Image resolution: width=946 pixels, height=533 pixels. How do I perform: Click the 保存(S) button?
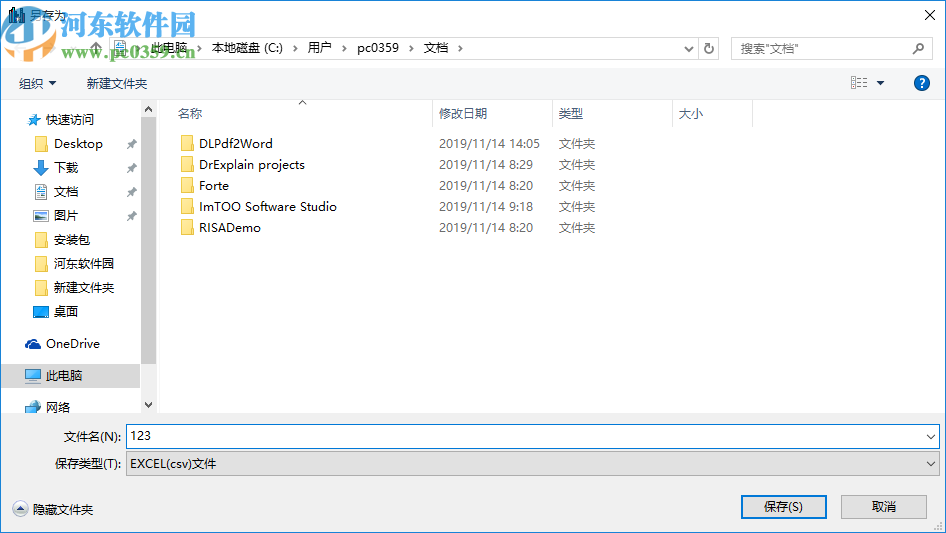pos(784,507)
